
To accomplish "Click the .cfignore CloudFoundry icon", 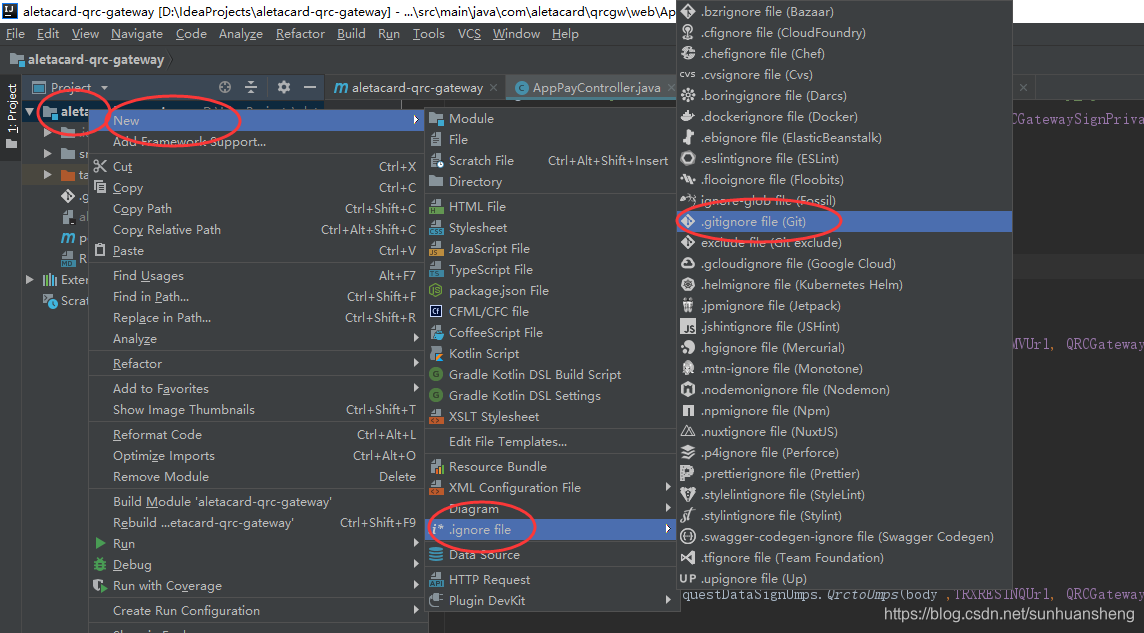I will click(688, 33).
